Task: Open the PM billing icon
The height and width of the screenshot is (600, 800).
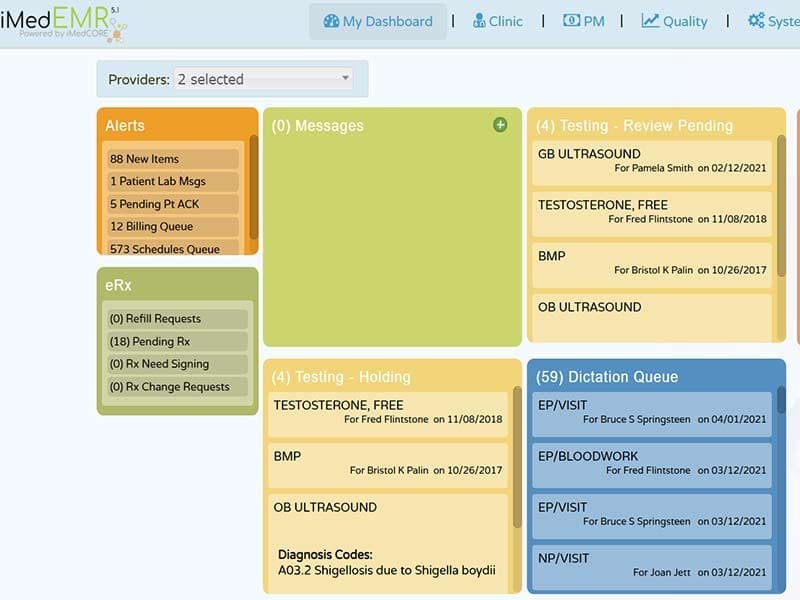Action: pyautogui.click(x=572, y=21)
